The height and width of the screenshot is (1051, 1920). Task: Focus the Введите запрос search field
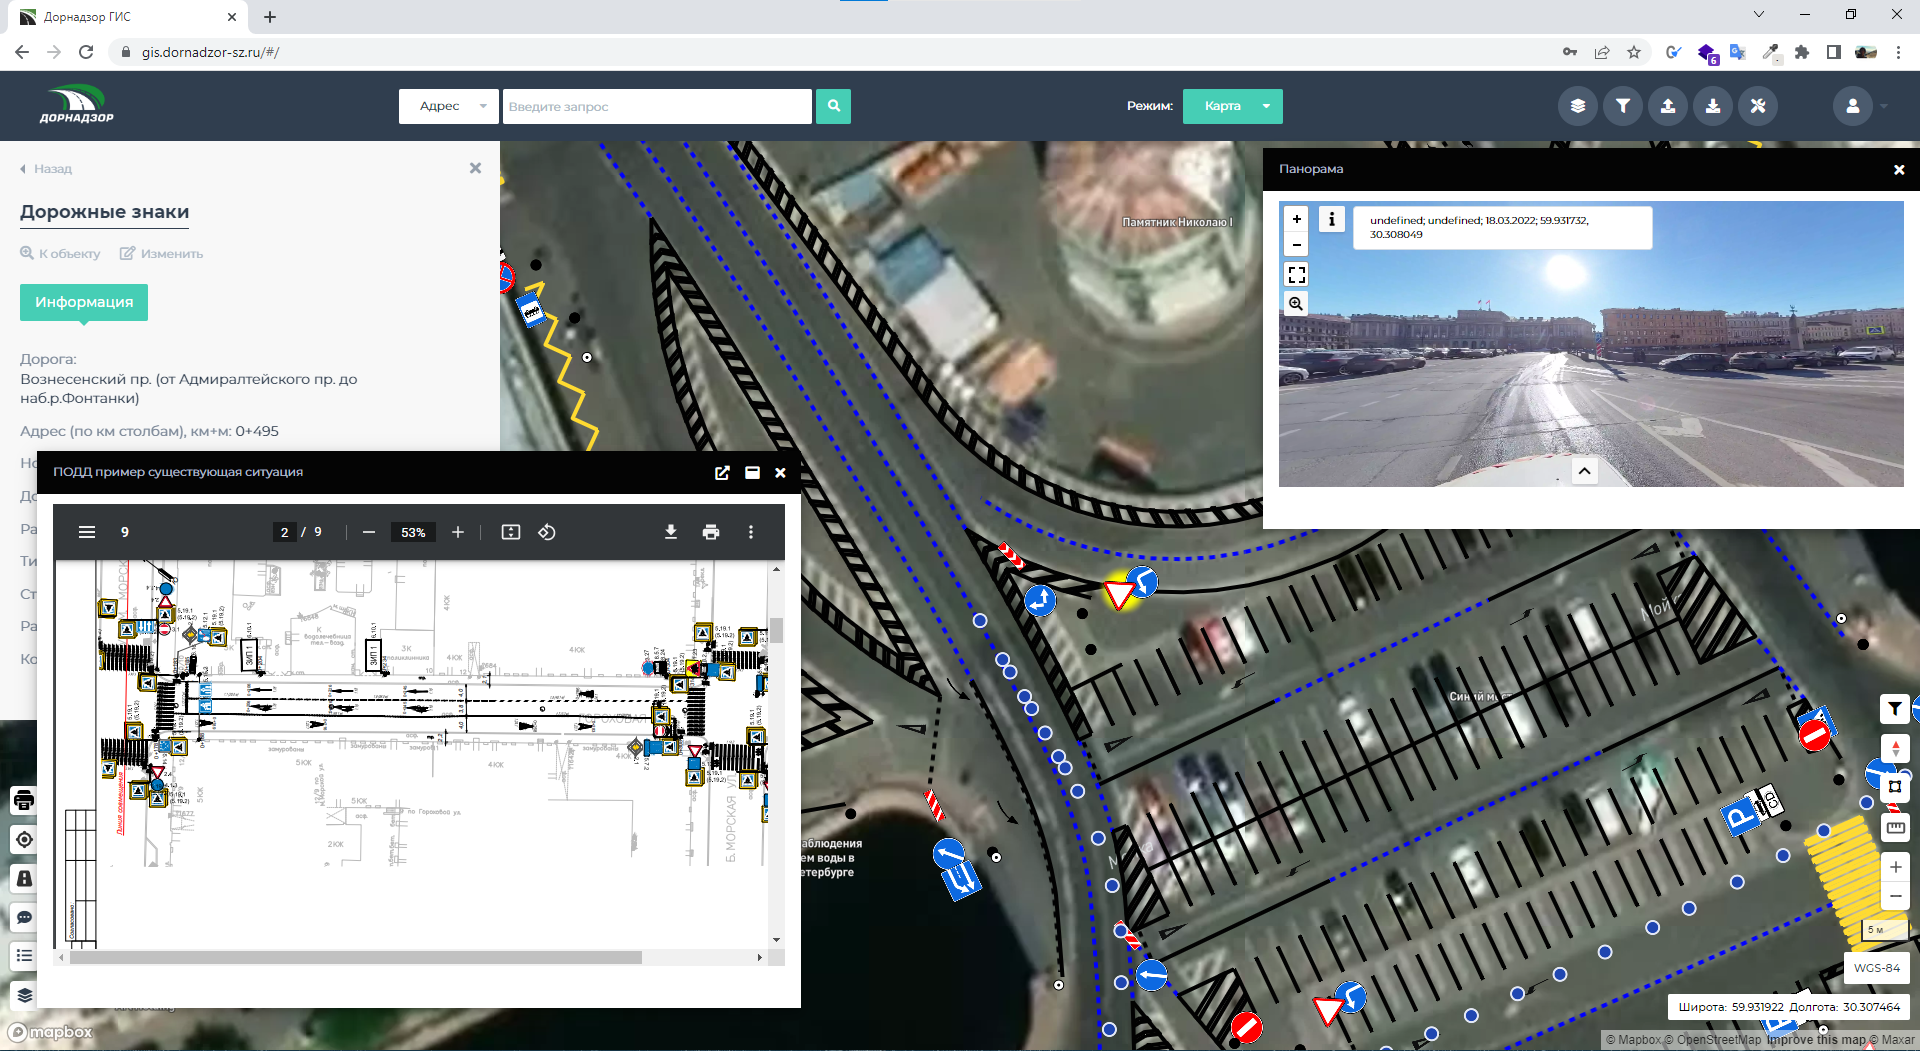pos(657,106)
